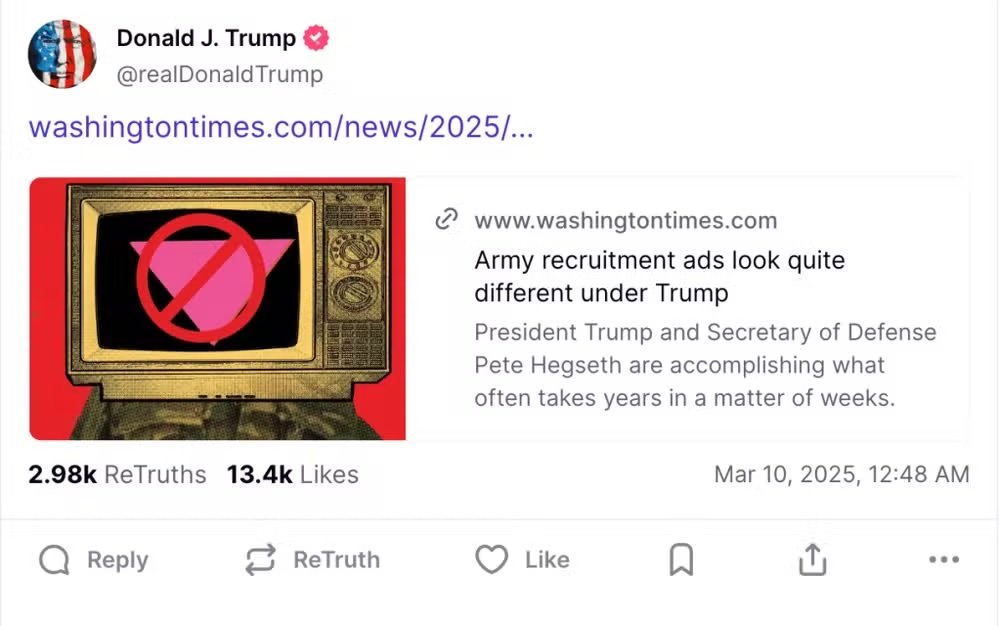
Task: Click the Mar 10, 2025 timestamp
Action: point(841,475)
